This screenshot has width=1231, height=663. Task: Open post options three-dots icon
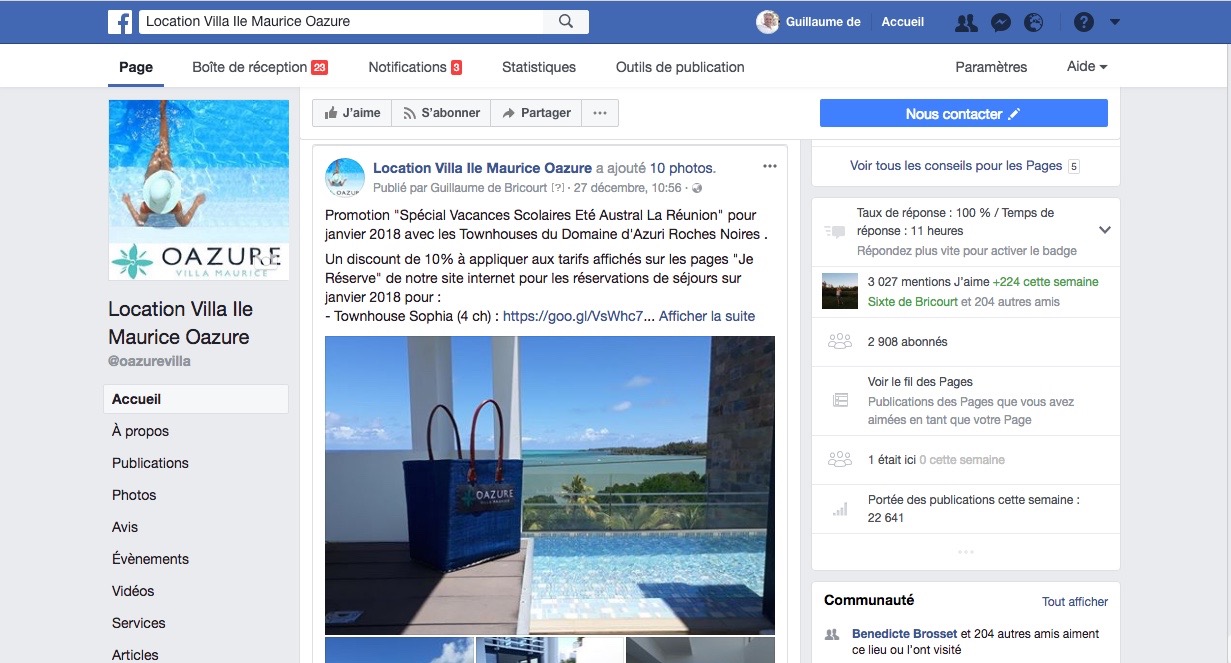(769, 166)
